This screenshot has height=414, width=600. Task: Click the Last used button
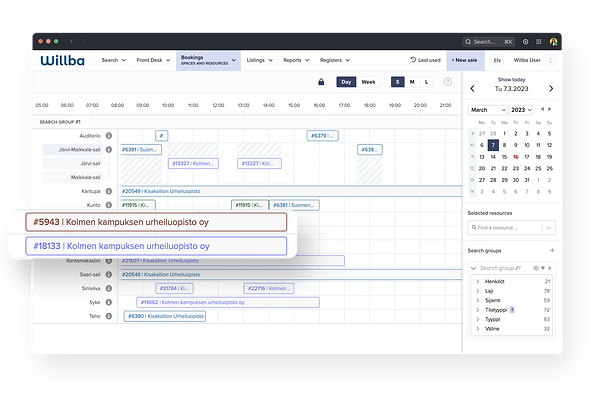[x=425, y=60]
